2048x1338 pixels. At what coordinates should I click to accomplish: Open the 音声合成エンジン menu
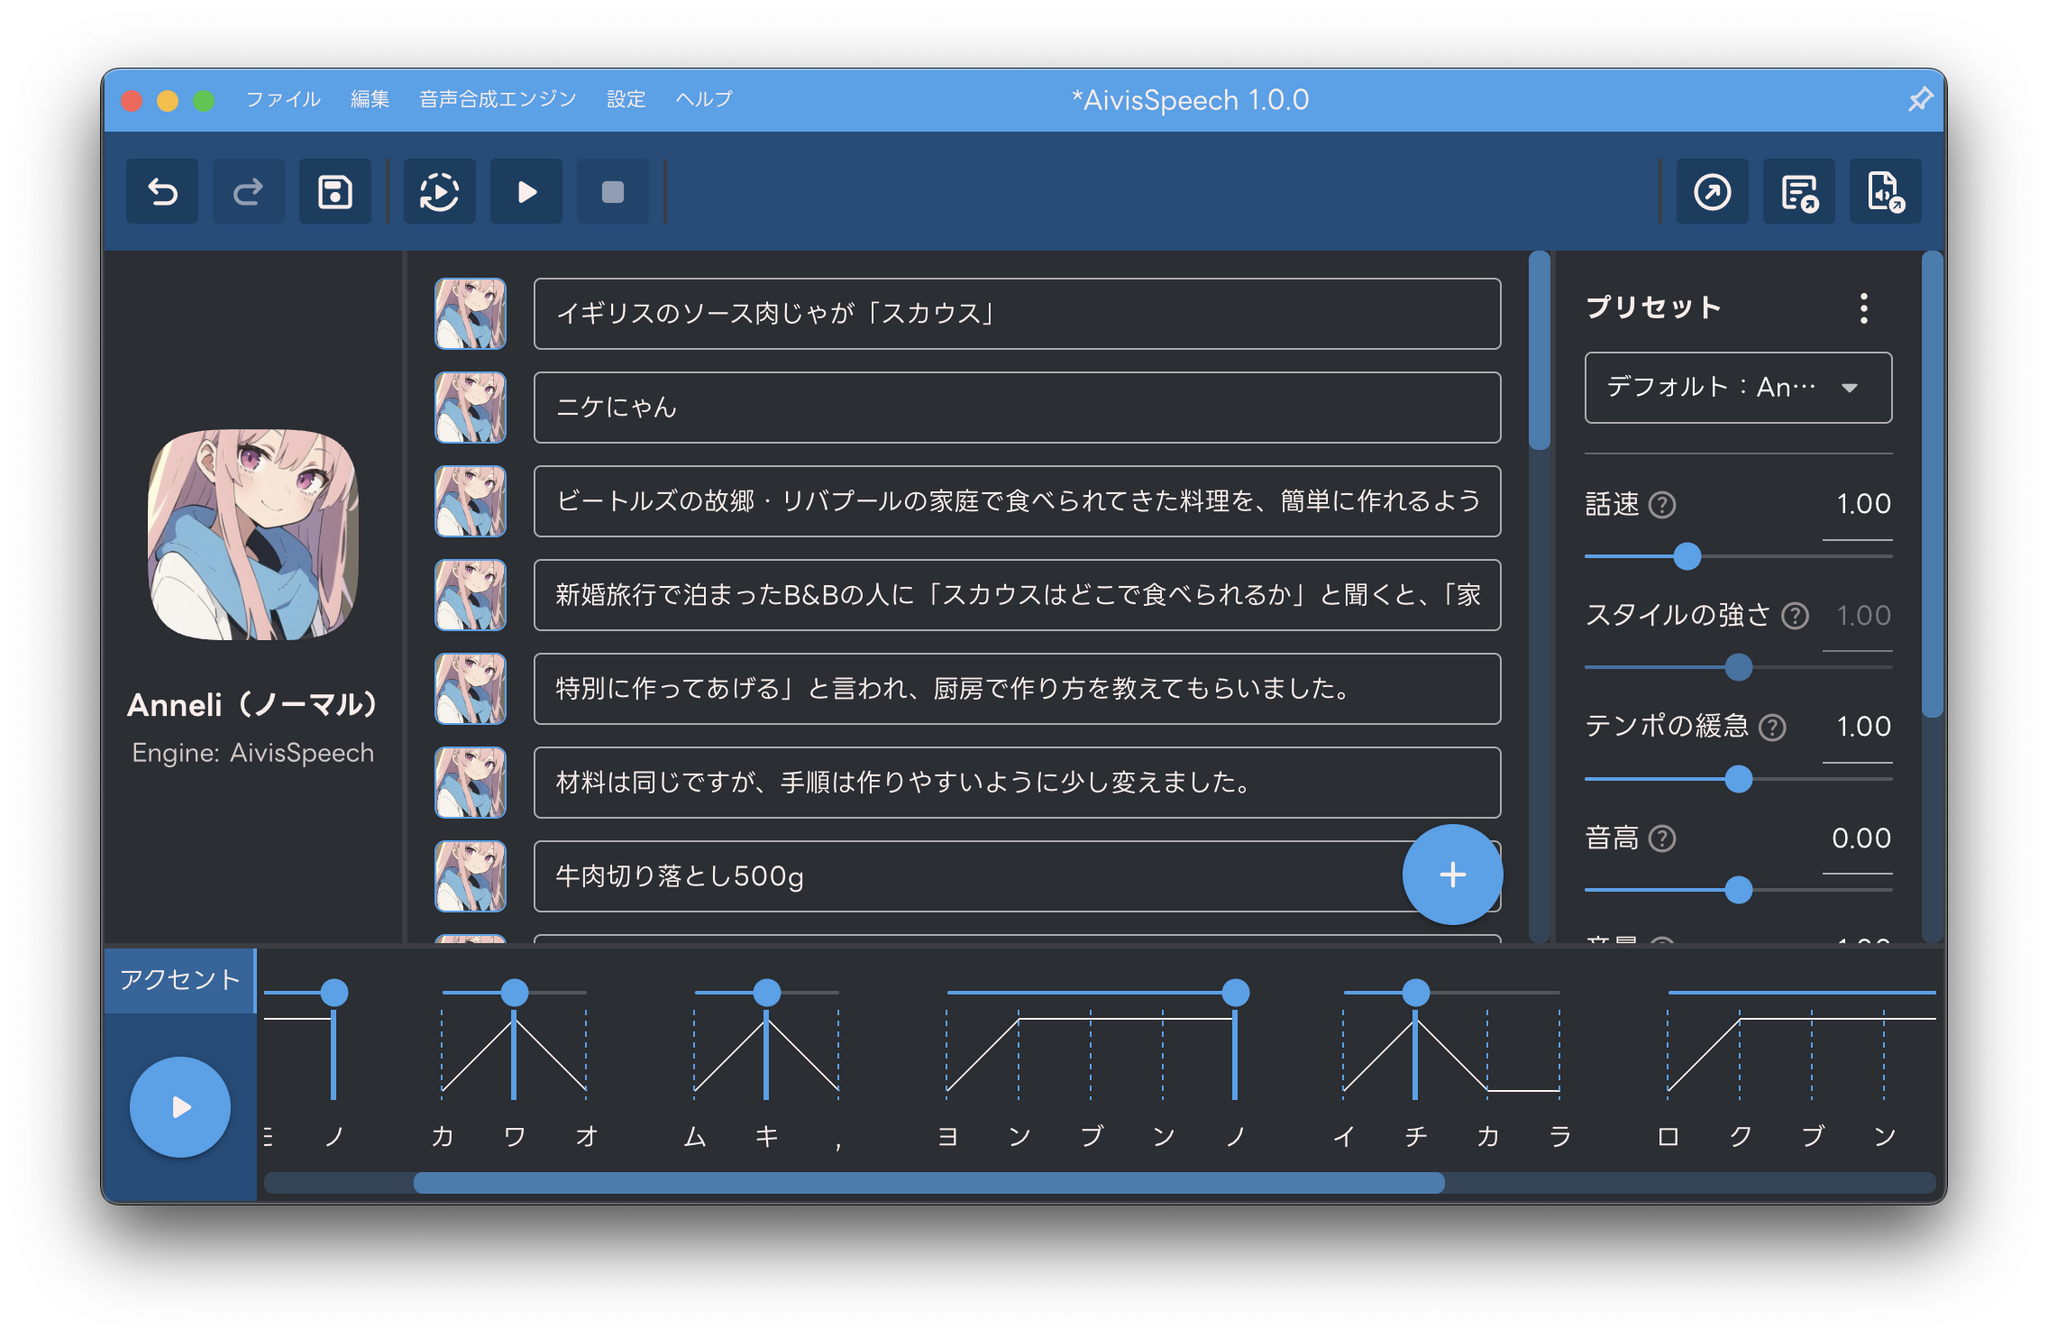(x=497, y=99)
